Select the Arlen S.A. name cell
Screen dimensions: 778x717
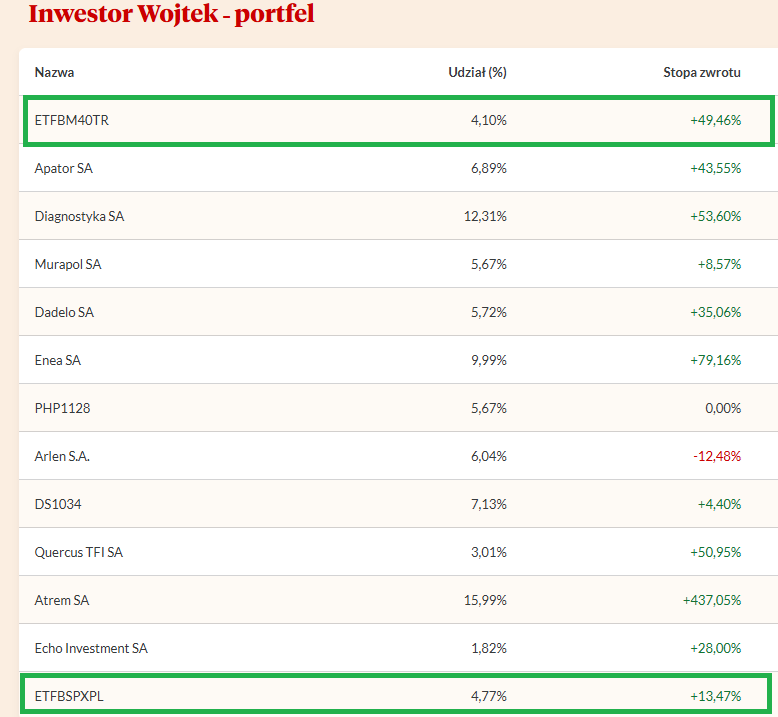[x=62, y=456]
